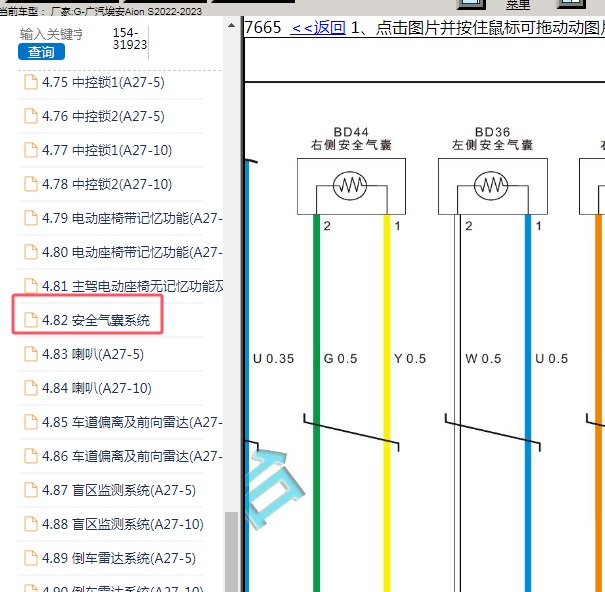Click document icon beside 4.75 中控锁1
Image resolution: width=605 pixels, height=592 pixels.
pyautogui.click(x=31, y=82)
